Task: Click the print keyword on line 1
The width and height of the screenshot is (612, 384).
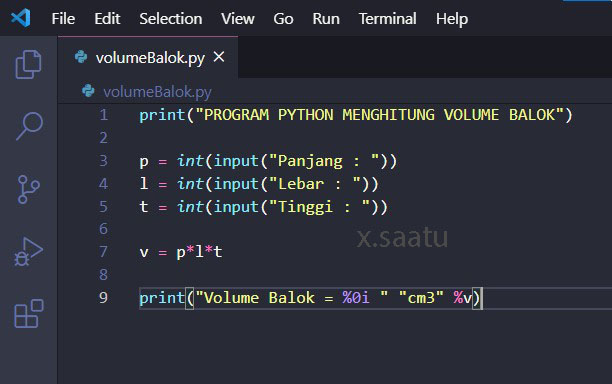Action: (162, 115)
